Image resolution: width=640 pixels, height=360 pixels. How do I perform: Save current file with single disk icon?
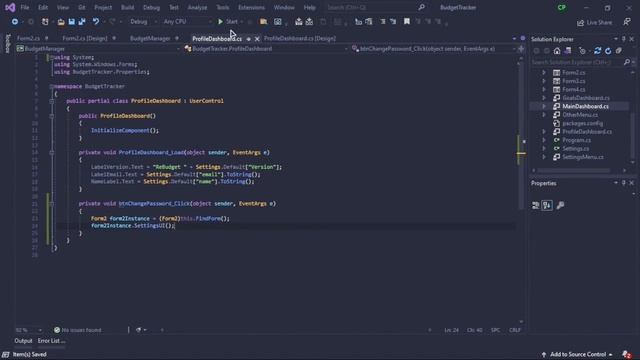coord(71,22)
